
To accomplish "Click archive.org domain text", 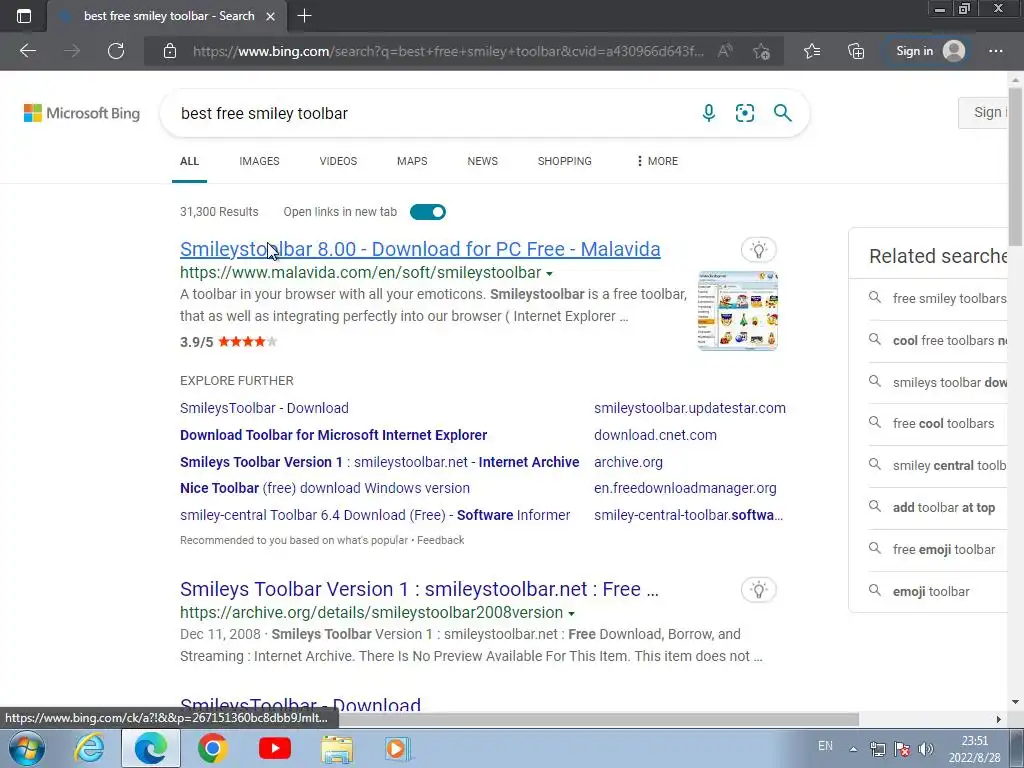I will pos(628,462).
